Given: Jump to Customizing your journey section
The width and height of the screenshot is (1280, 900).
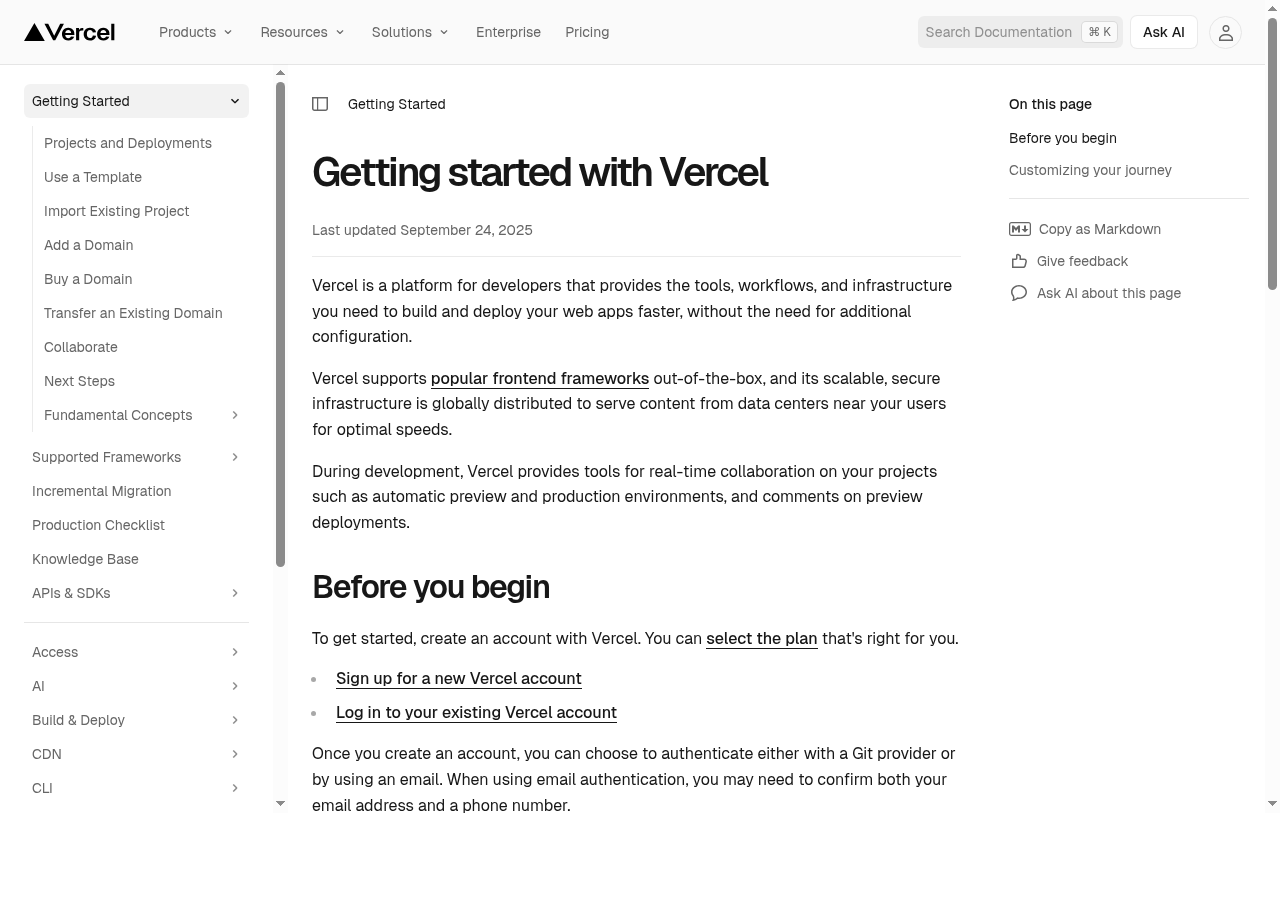Looking at the screenshot, I should (x=1090, y=170).
